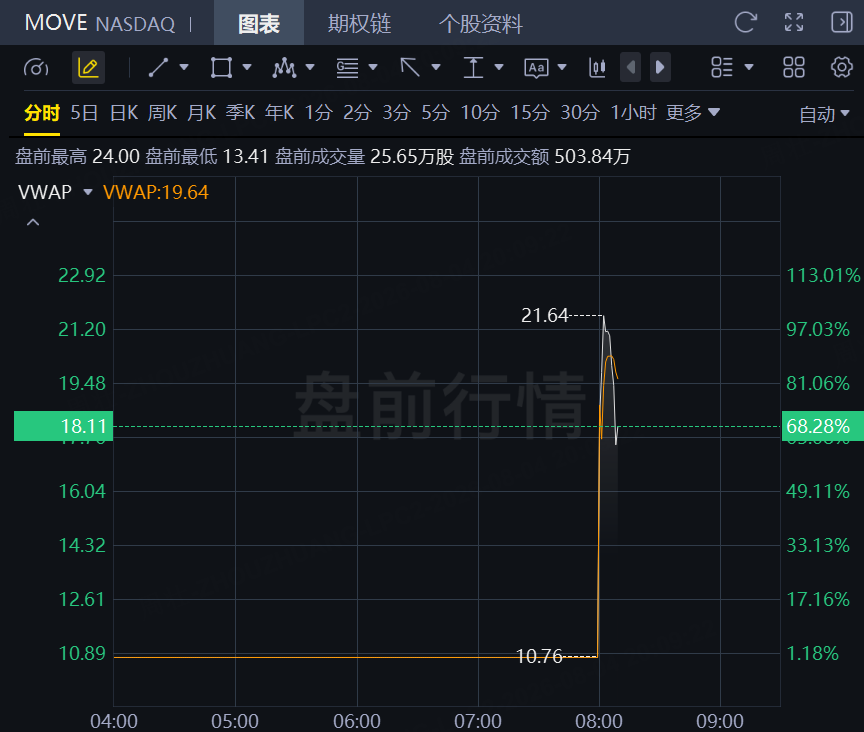Click the VWAP:19.64 value text
Screen dimensions: 864x732
click(x=156, y=192)
